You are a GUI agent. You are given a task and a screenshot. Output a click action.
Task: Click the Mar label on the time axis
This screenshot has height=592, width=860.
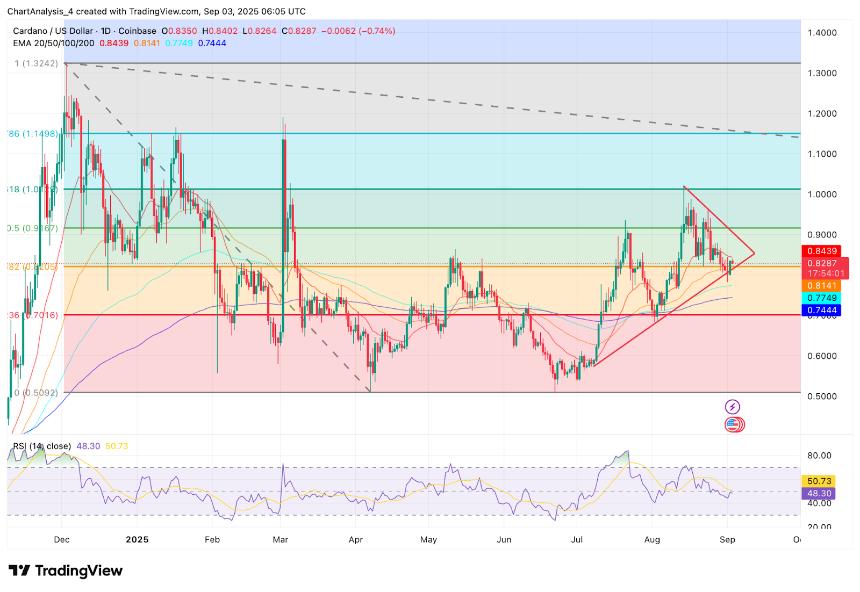coord(281,539)
